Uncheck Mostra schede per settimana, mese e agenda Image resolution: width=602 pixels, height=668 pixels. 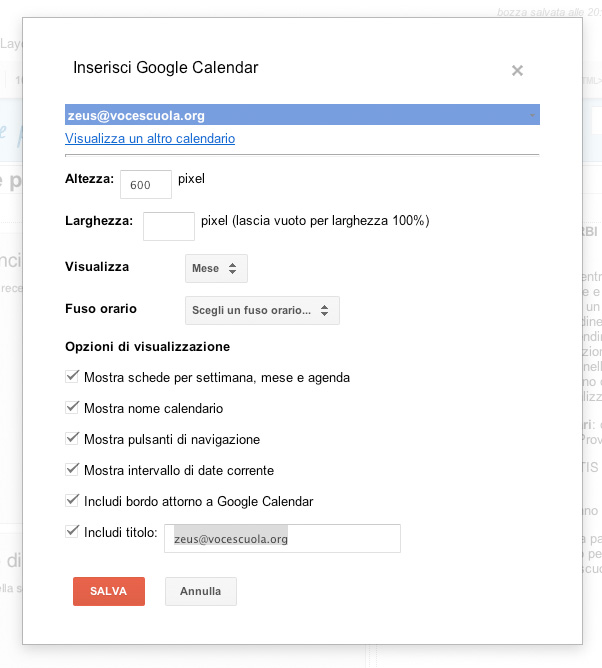tap(72, 377)
